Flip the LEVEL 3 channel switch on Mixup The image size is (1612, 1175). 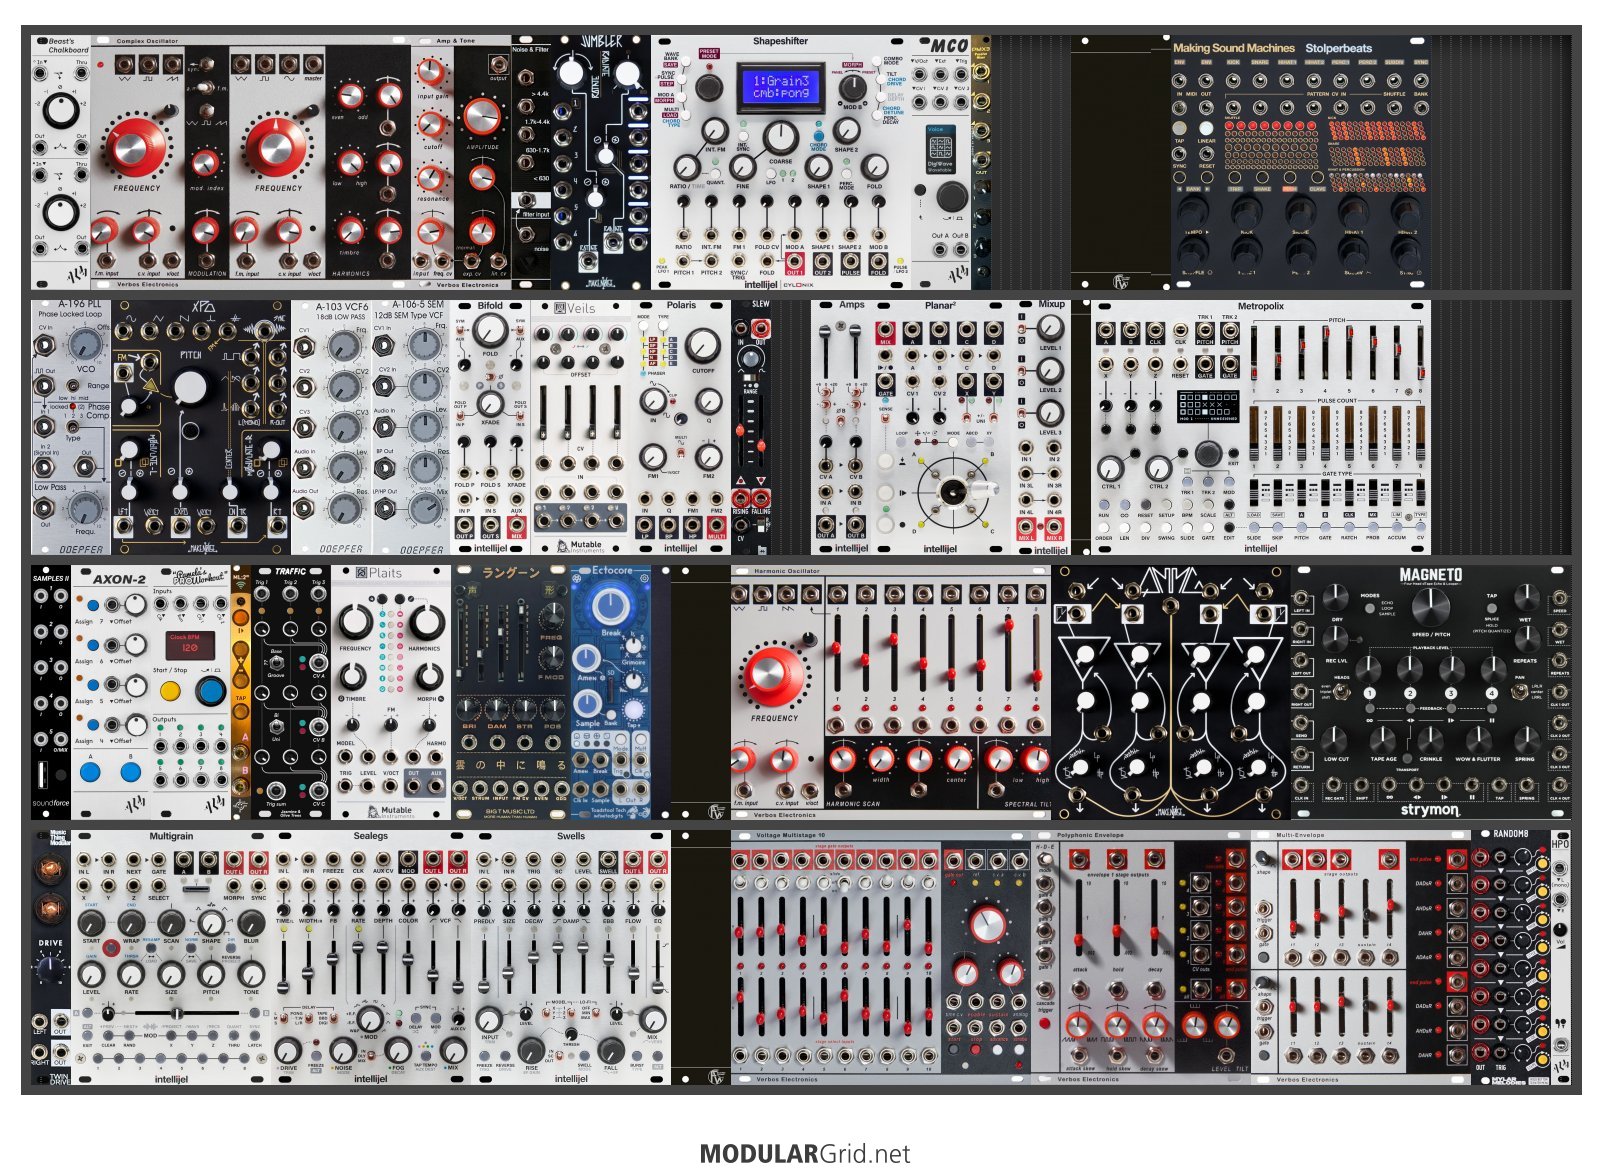point(1021,415)
